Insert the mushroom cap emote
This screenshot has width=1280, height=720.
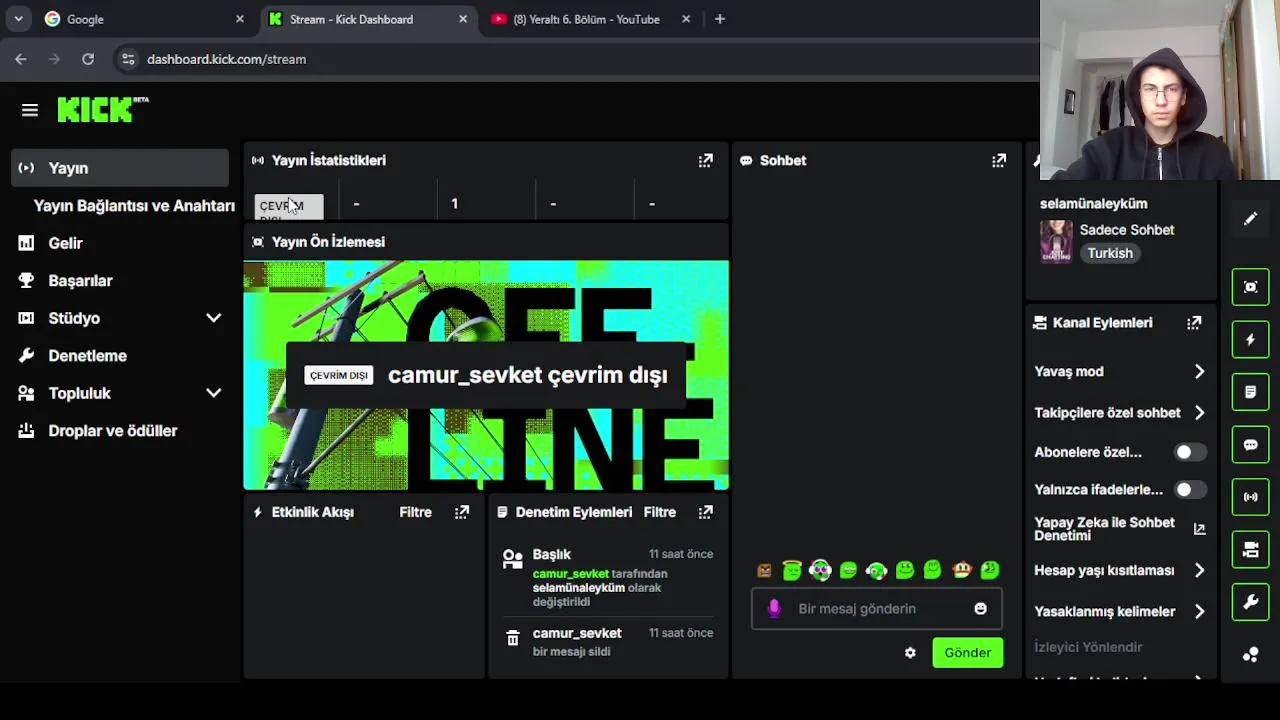click(962, 571)
